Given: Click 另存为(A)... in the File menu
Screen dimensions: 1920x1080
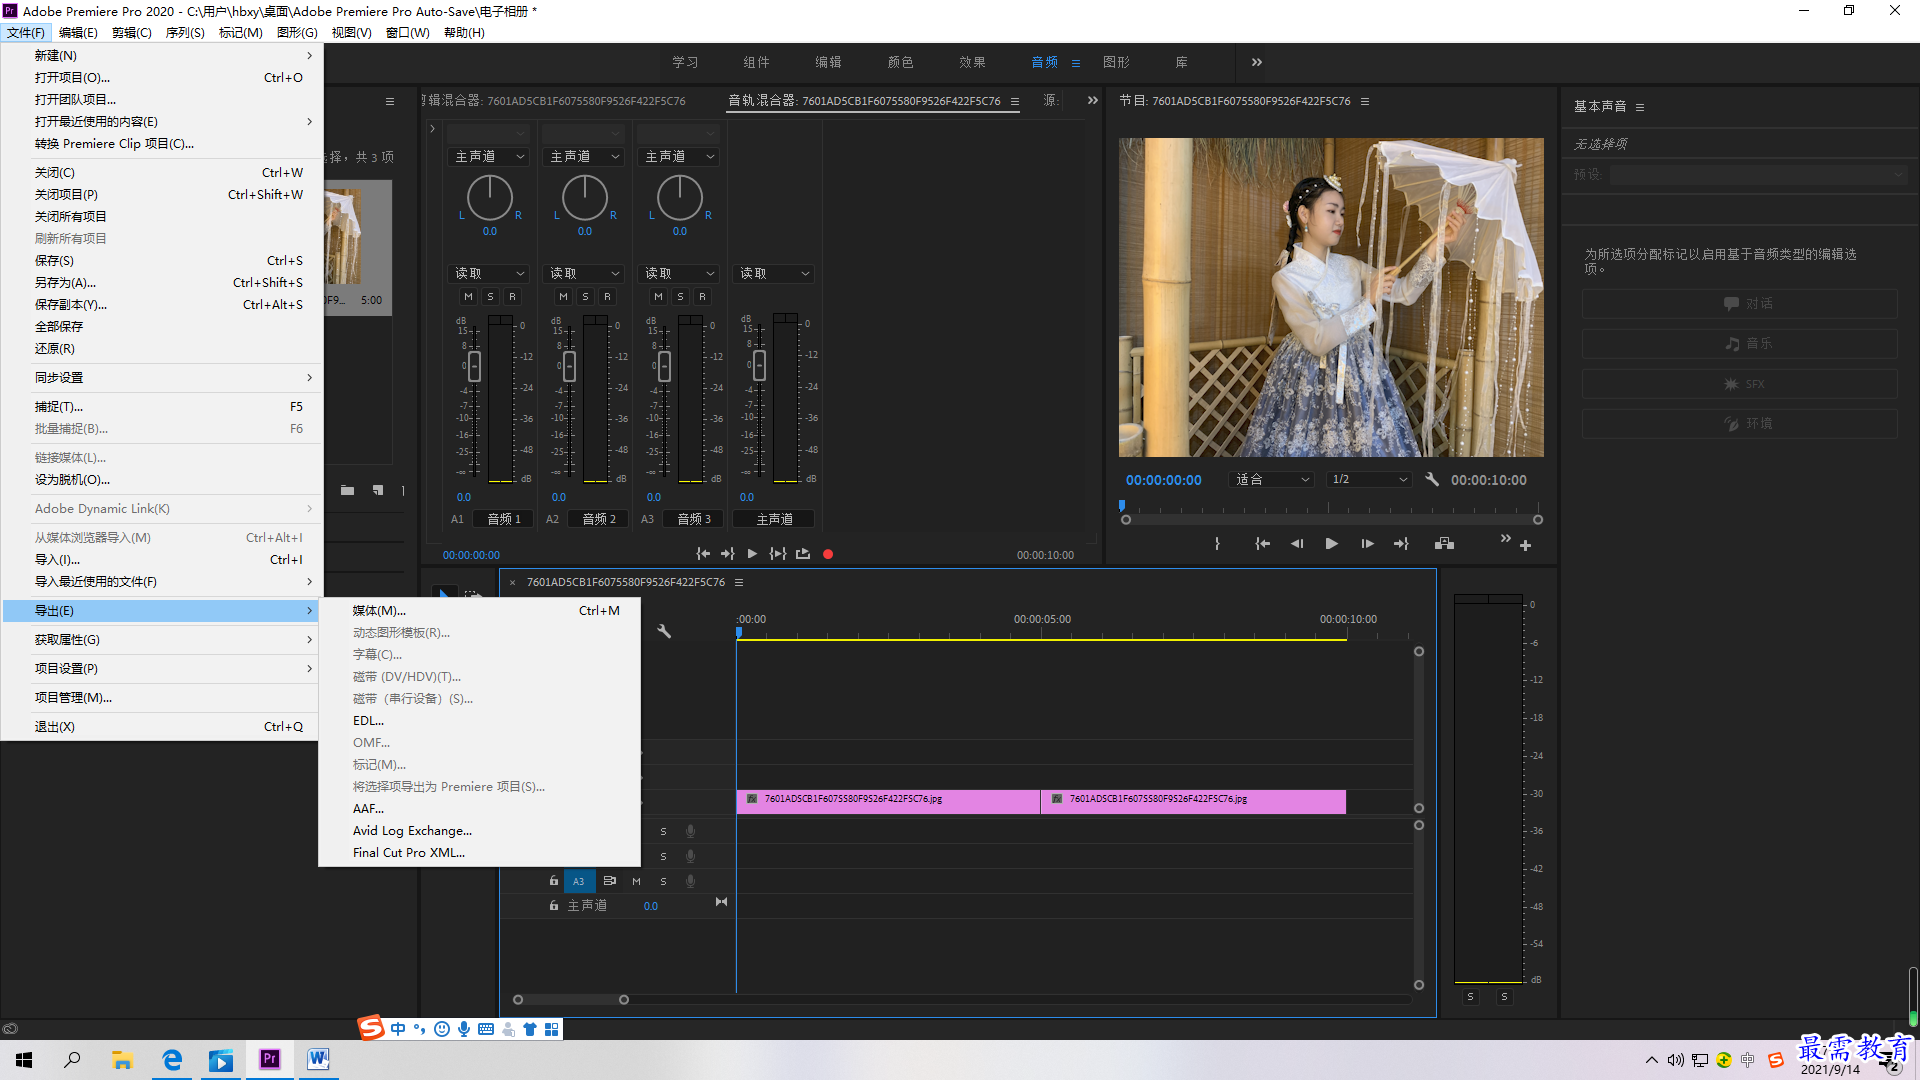Looking at the screenshot, I should (x=162, y=283).
